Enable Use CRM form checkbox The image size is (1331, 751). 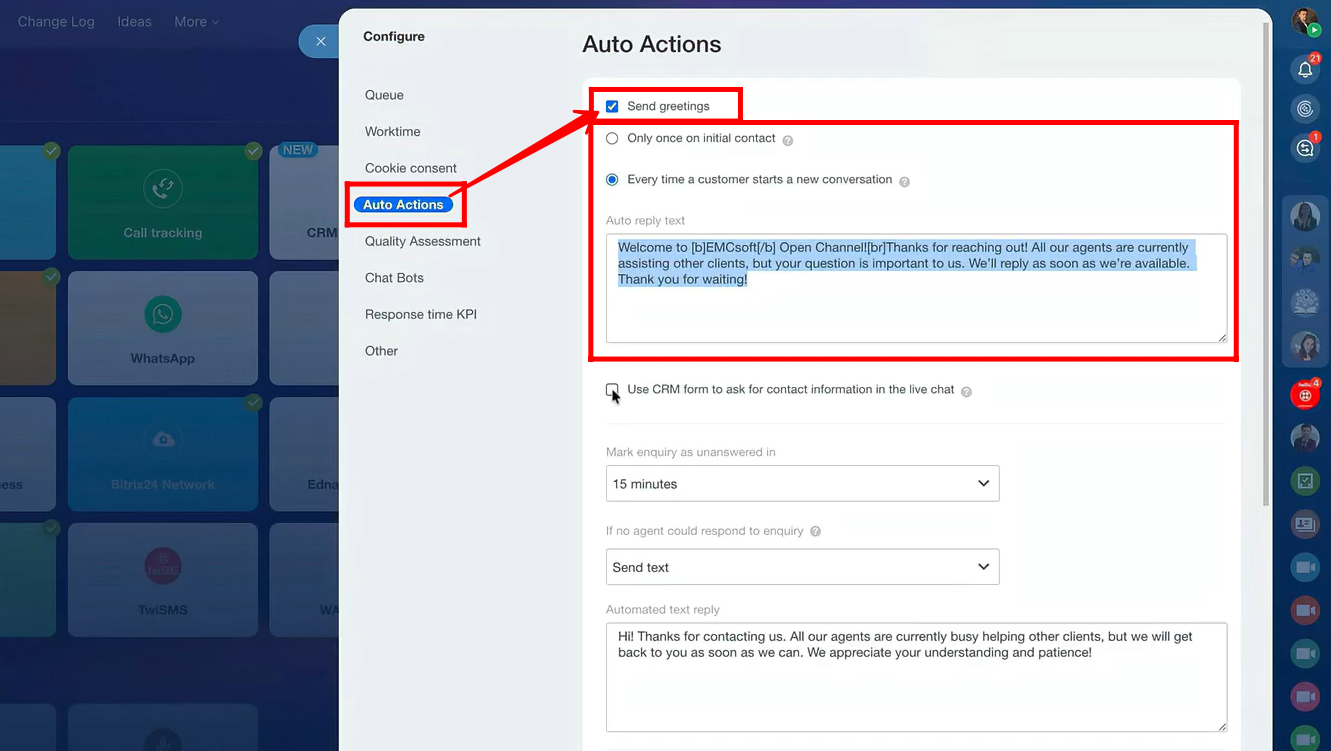coord(612,390)
